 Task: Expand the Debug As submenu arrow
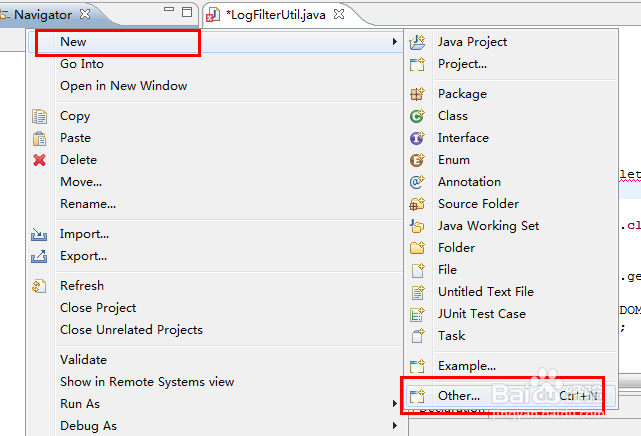[x=396, y=426]
